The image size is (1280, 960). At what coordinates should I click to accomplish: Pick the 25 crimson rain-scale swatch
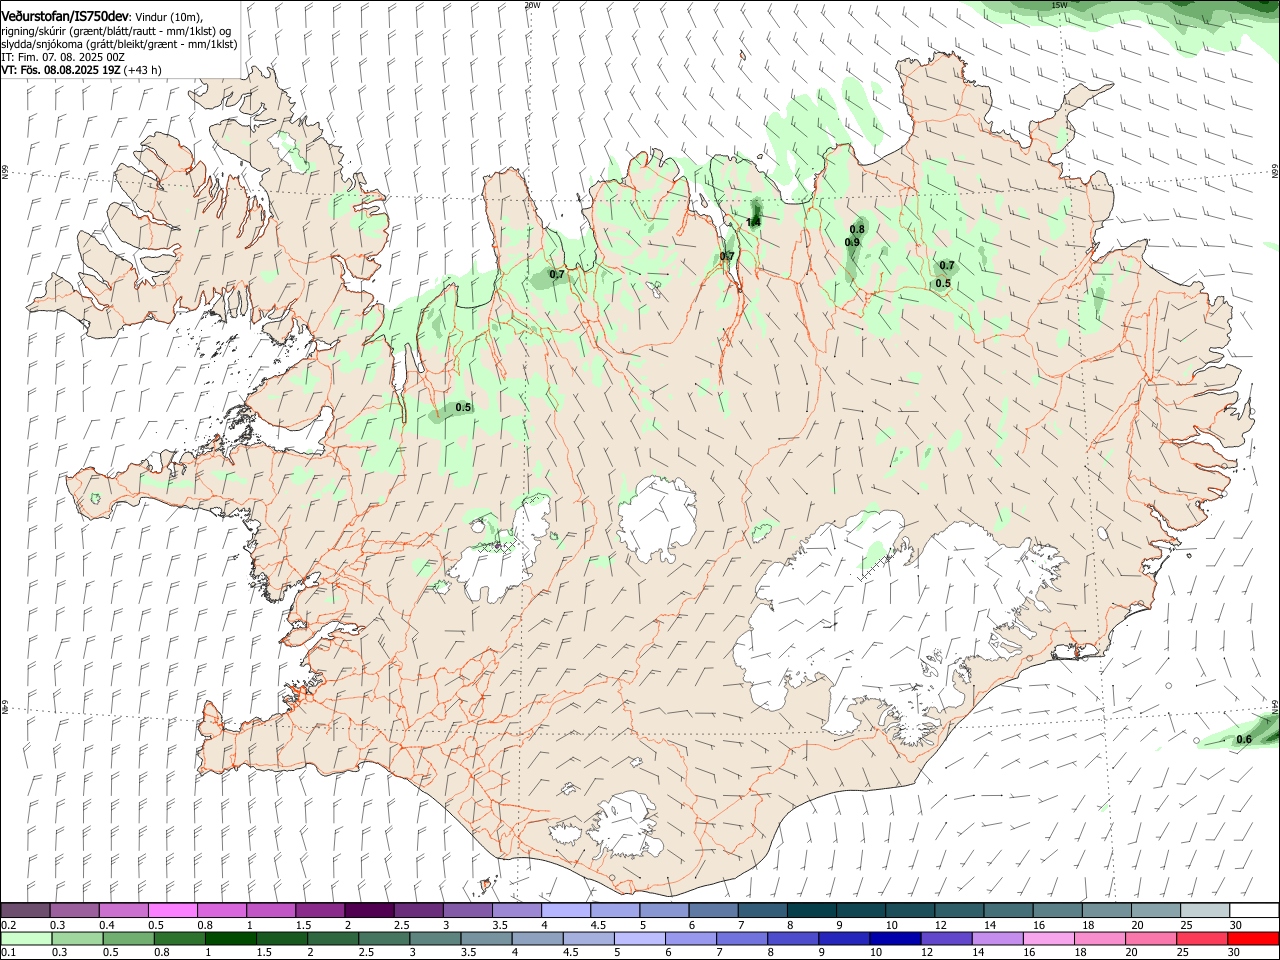(x=1200, y=939)
